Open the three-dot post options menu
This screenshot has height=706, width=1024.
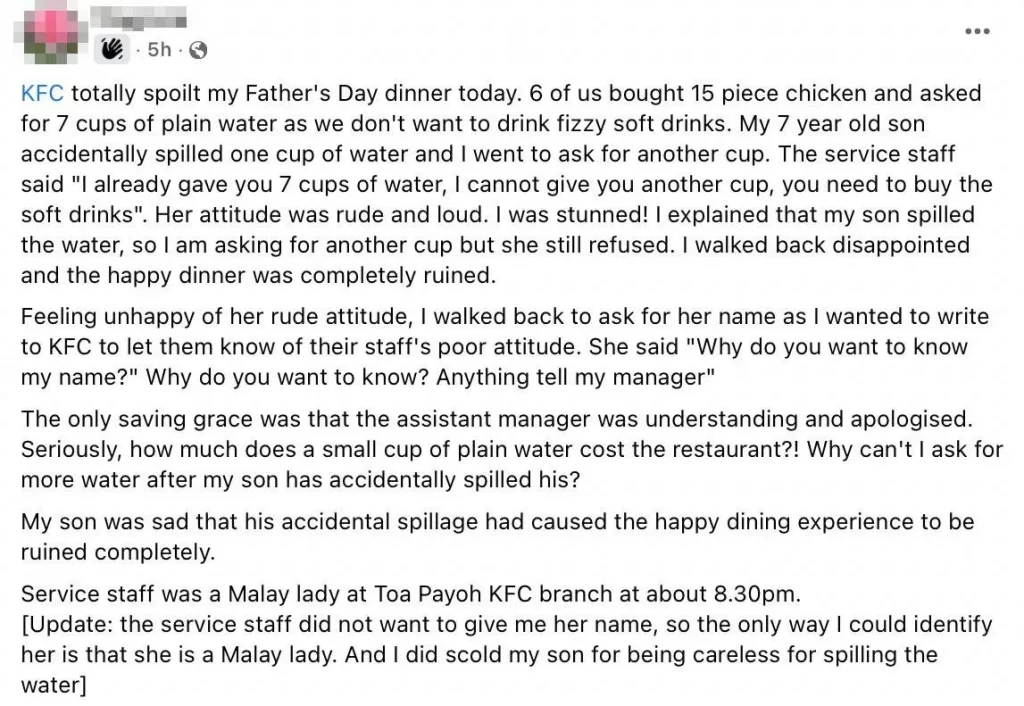977,31
